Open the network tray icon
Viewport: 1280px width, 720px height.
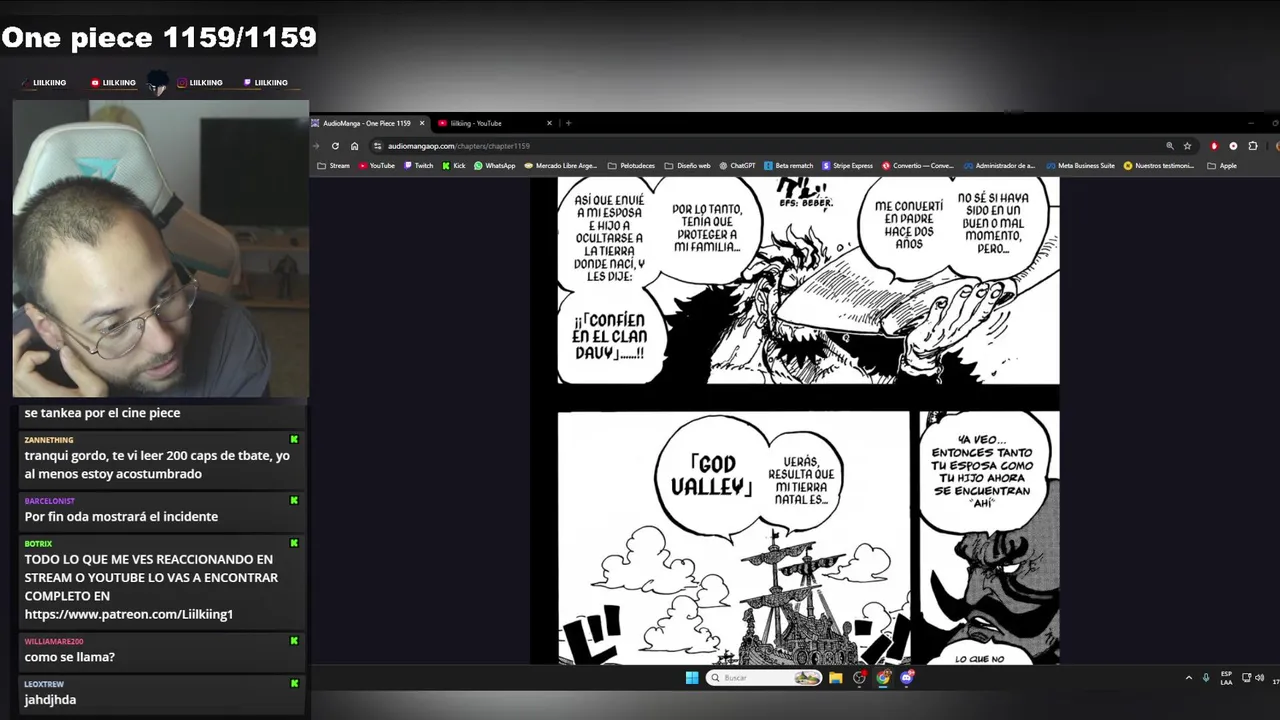[1246, 678]
